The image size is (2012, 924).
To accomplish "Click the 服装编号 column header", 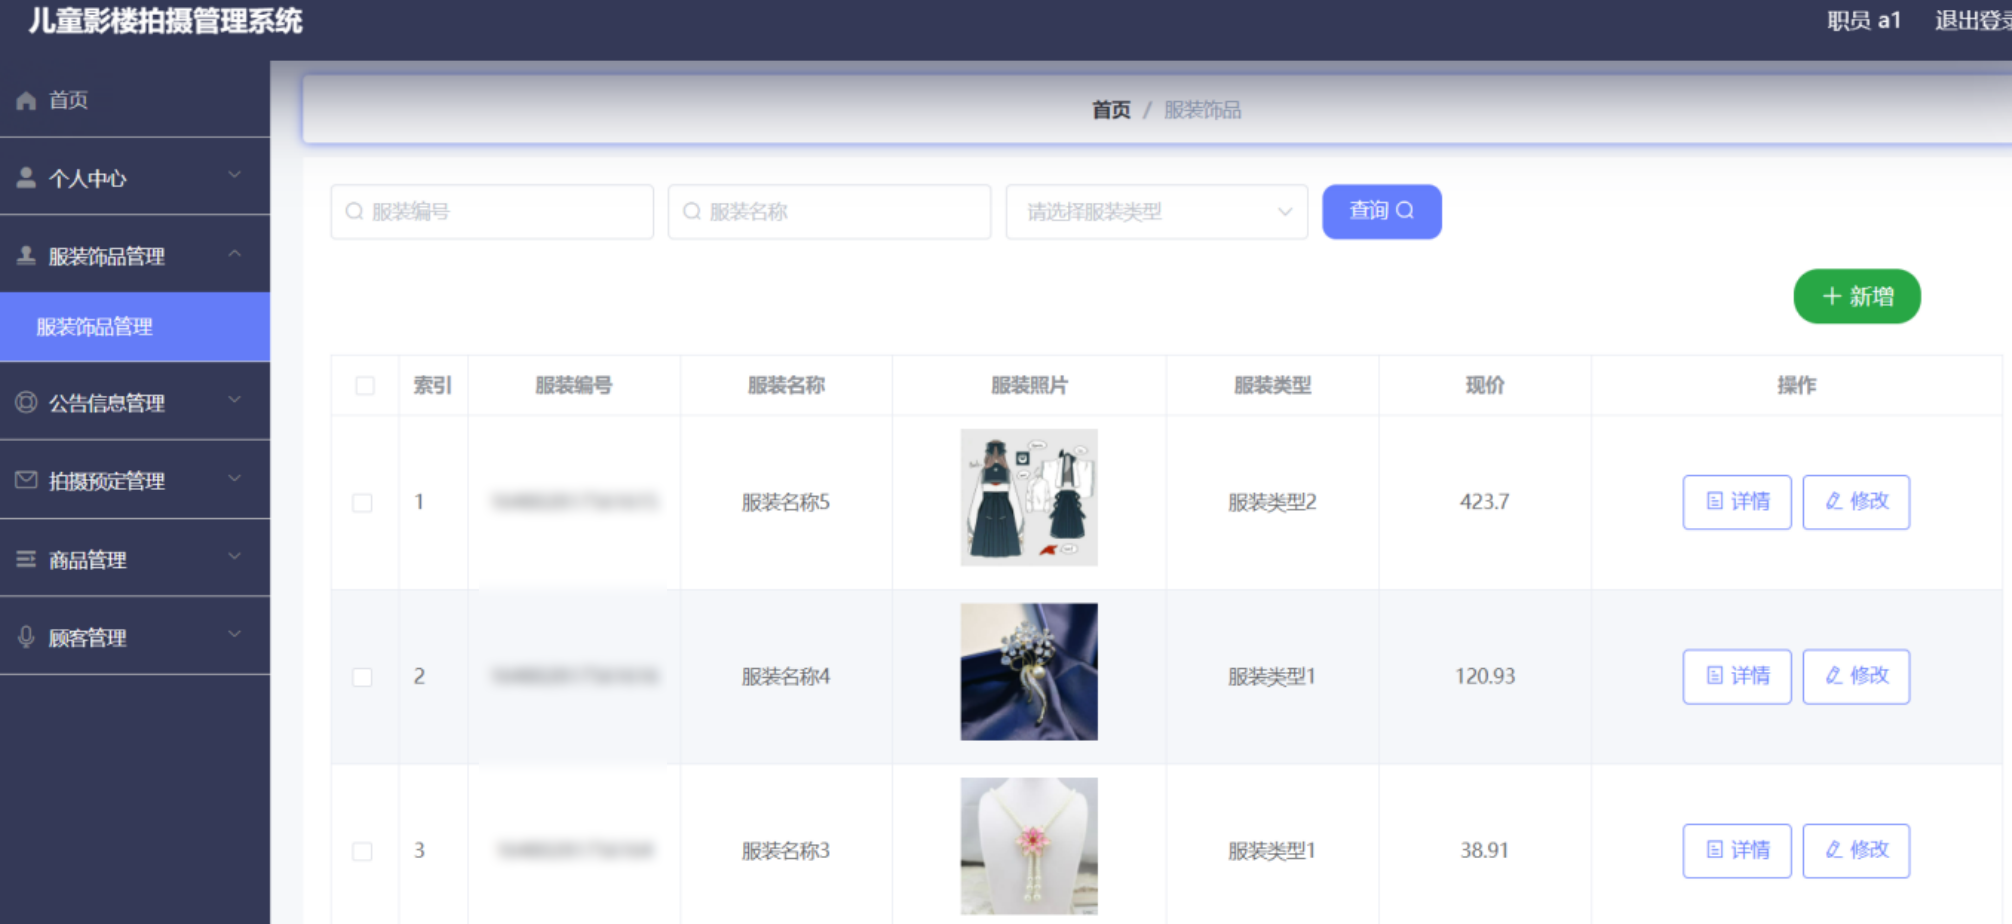I will tap(574, 385).
